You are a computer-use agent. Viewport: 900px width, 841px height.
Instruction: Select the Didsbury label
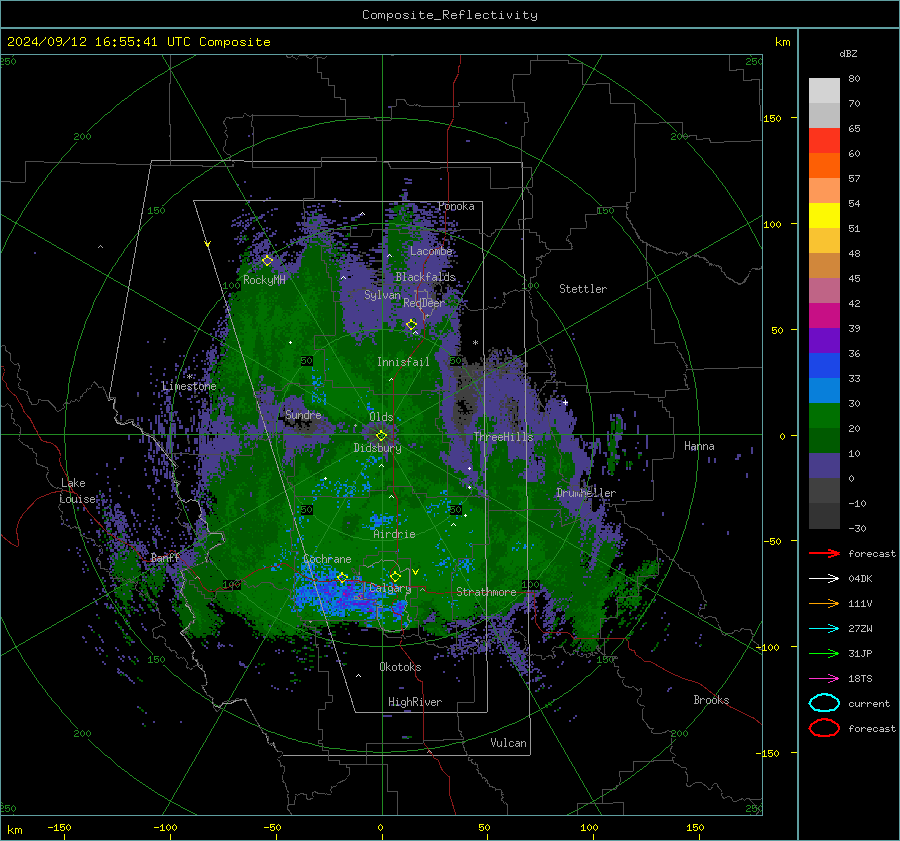[x=377, y=448]
